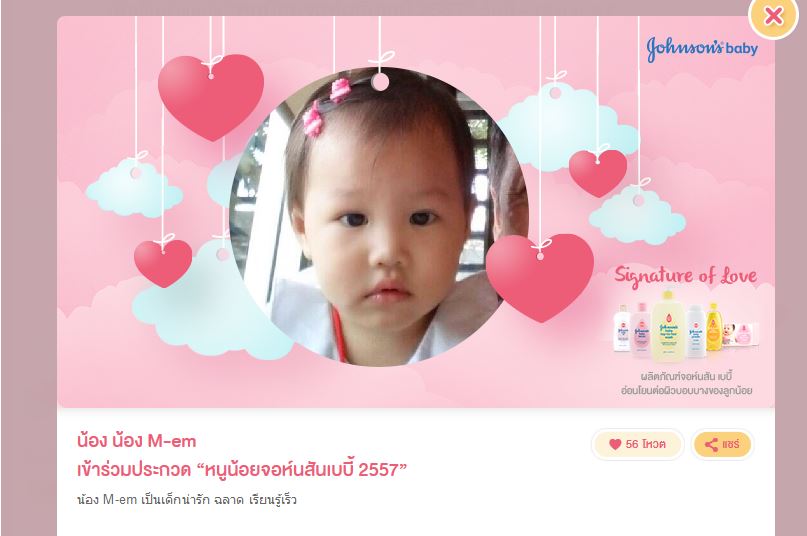Click the heart icon in the vote button
Viewport: 807px width, 536px height.
tap(615, 444)
